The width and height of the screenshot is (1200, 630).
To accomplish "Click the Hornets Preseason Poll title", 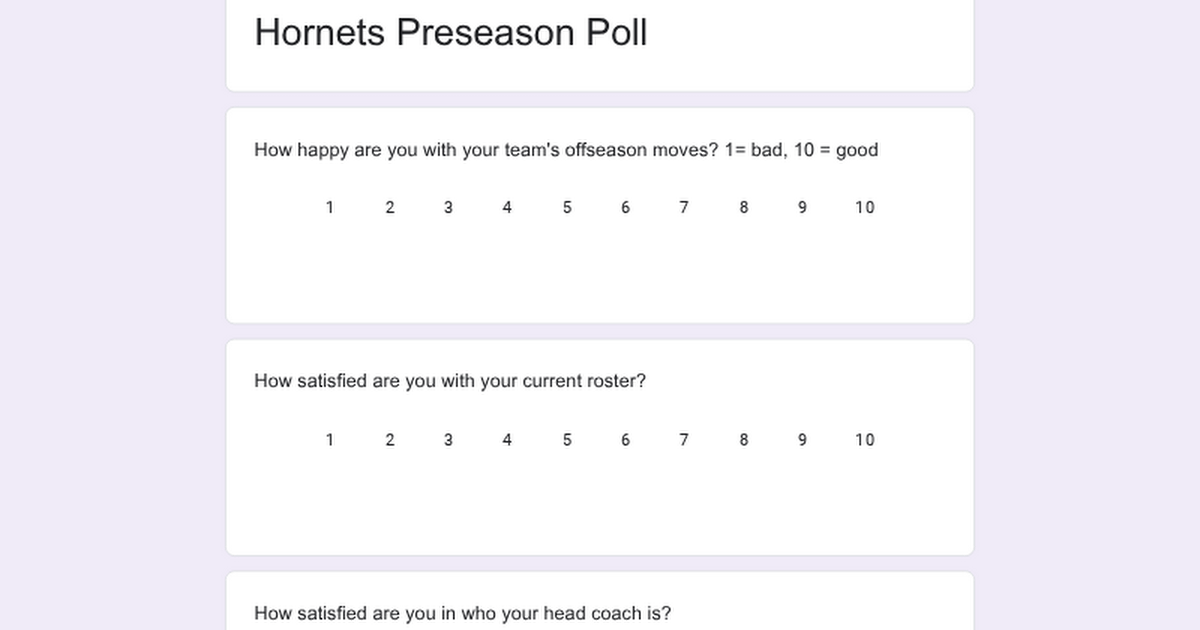I will point(451,32).
